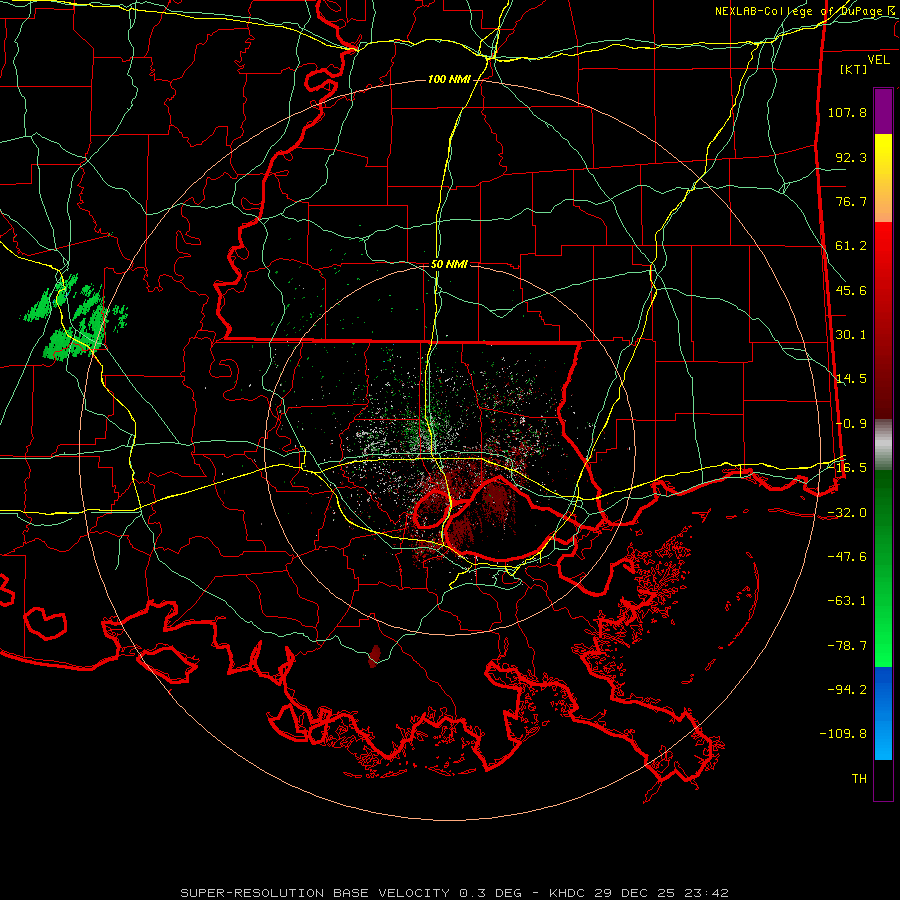Viewport: 900px width, 900px height.
Task: Click the -78.7 velocity scale value
Action: (847, 646)
